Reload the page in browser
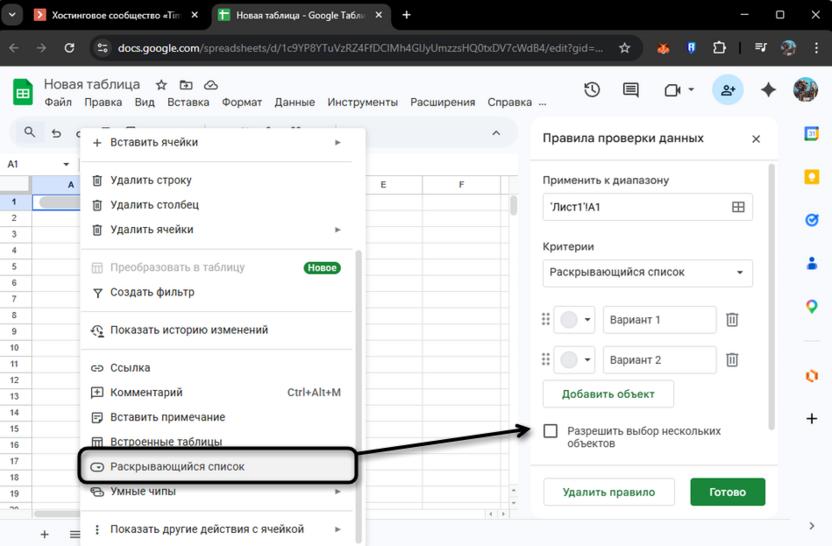 click(69, 48)
